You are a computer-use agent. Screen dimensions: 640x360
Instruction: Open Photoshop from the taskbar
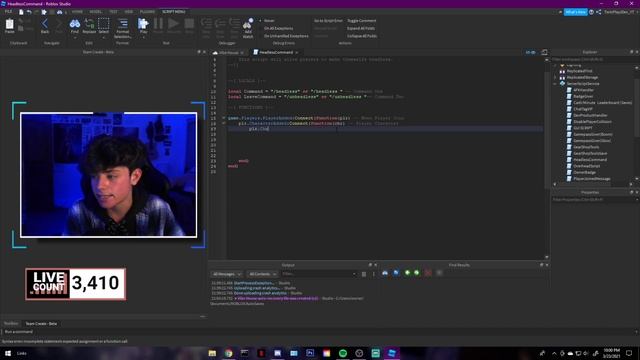(x=310, y=353)
